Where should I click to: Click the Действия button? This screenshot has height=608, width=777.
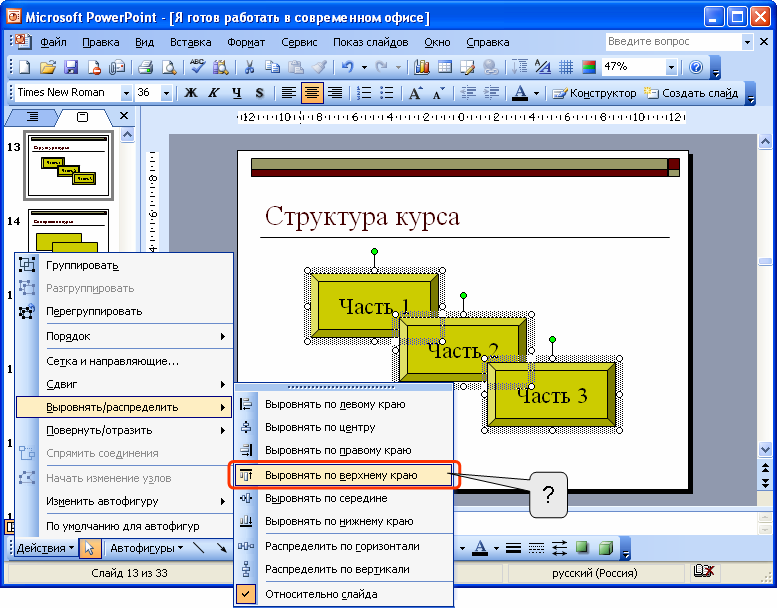(45, 548)
